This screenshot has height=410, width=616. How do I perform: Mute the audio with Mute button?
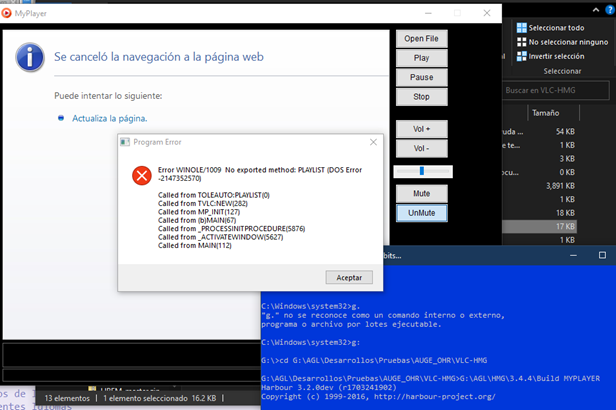(x=421, y=193)
